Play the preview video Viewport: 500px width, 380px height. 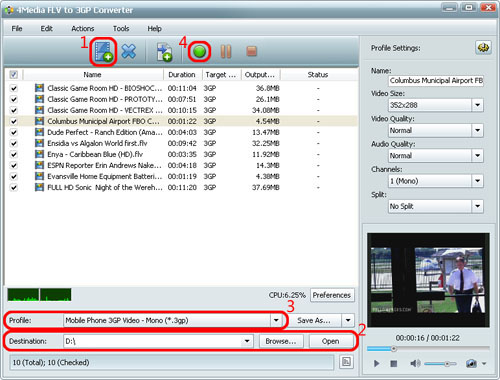376,363
